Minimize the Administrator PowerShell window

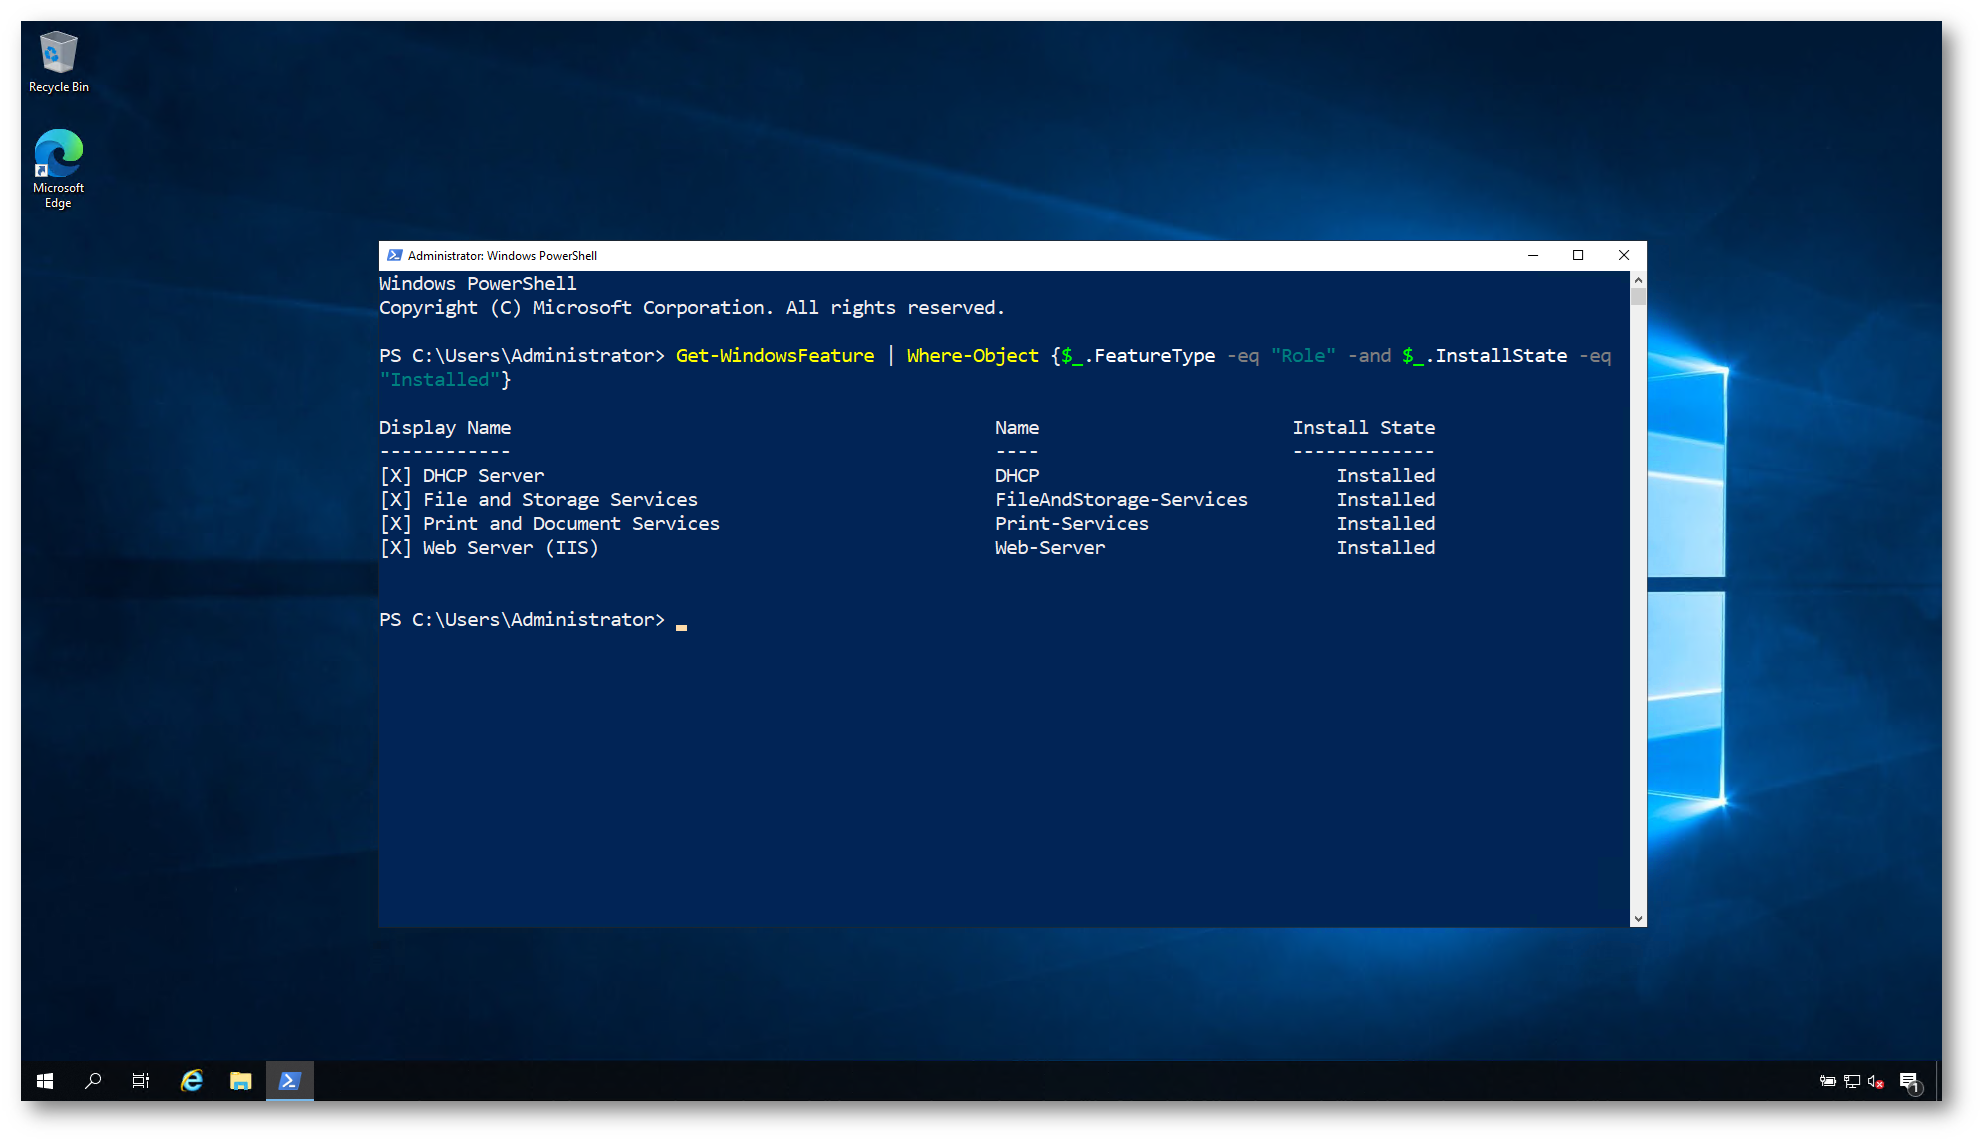click(x=1532, y=256)
